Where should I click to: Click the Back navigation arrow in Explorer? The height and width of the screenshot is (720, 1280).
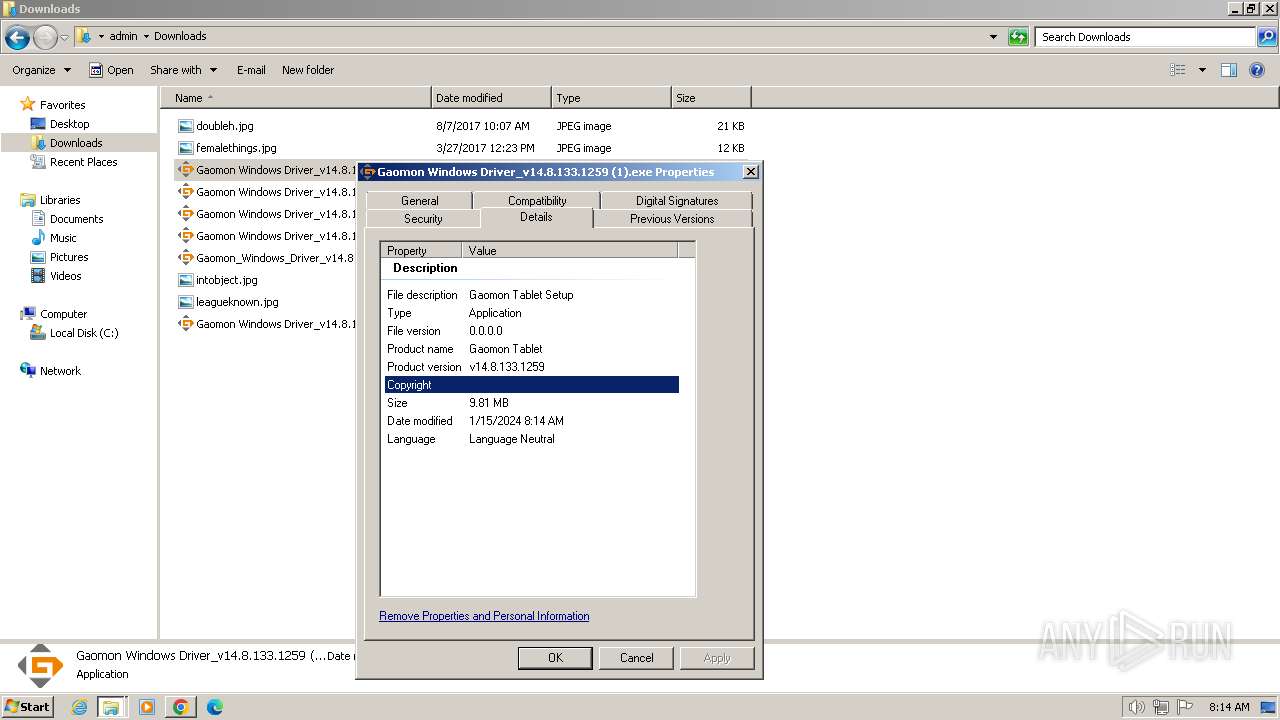tap(17, 38)
